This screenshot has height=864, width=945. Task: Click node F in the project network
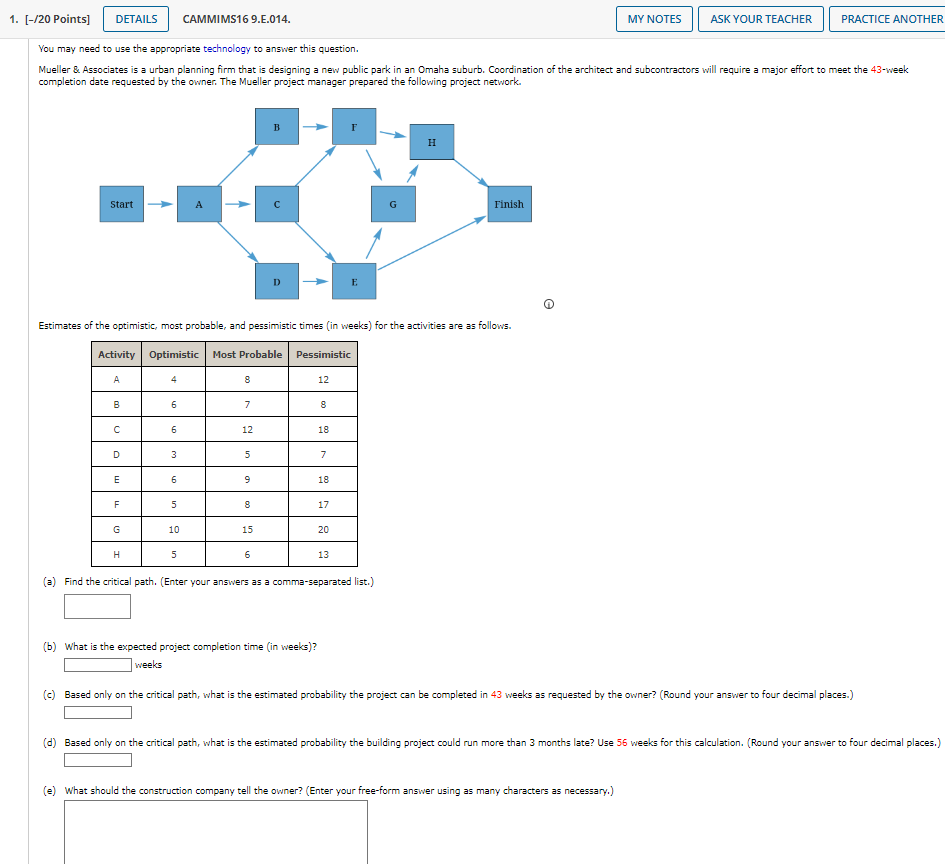point(354,127)
